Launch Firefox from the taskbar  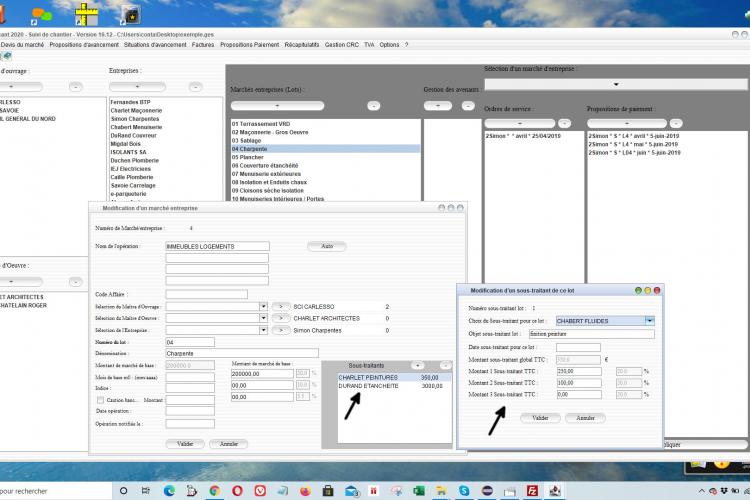point(305,491)
